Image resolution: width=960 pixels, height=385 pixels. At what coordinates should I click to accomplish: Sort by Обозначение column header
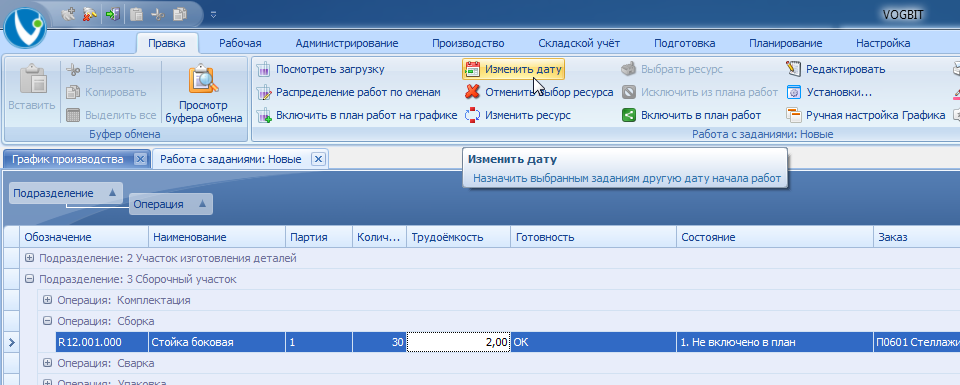[84, 237]
